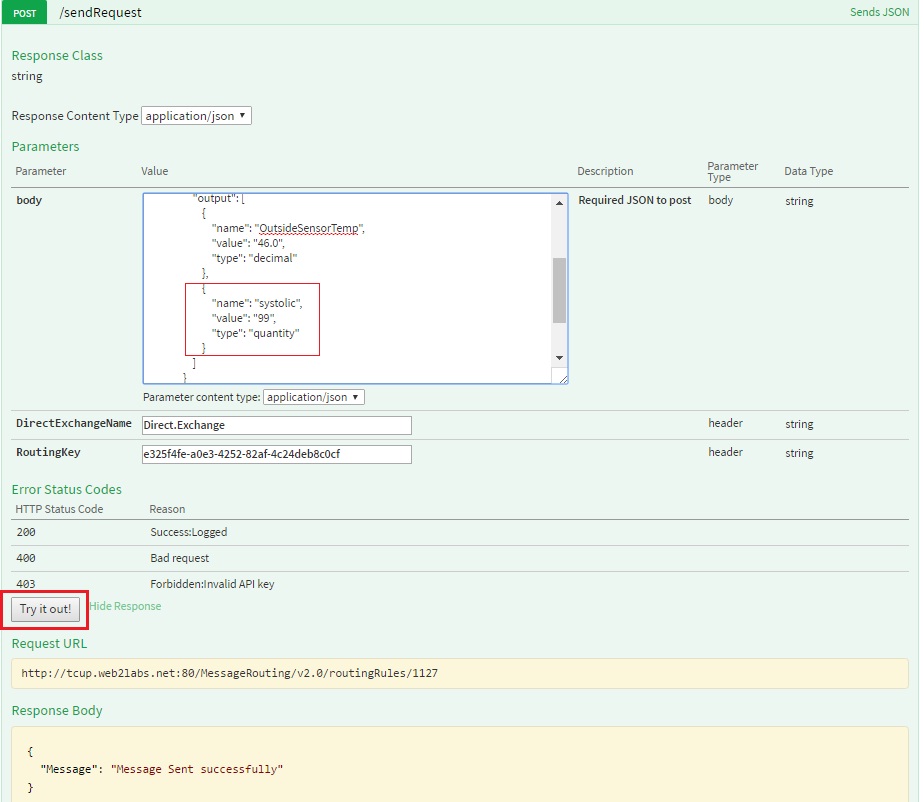
Task: Open the /sendRequest endpoint path
Action: 100,12
